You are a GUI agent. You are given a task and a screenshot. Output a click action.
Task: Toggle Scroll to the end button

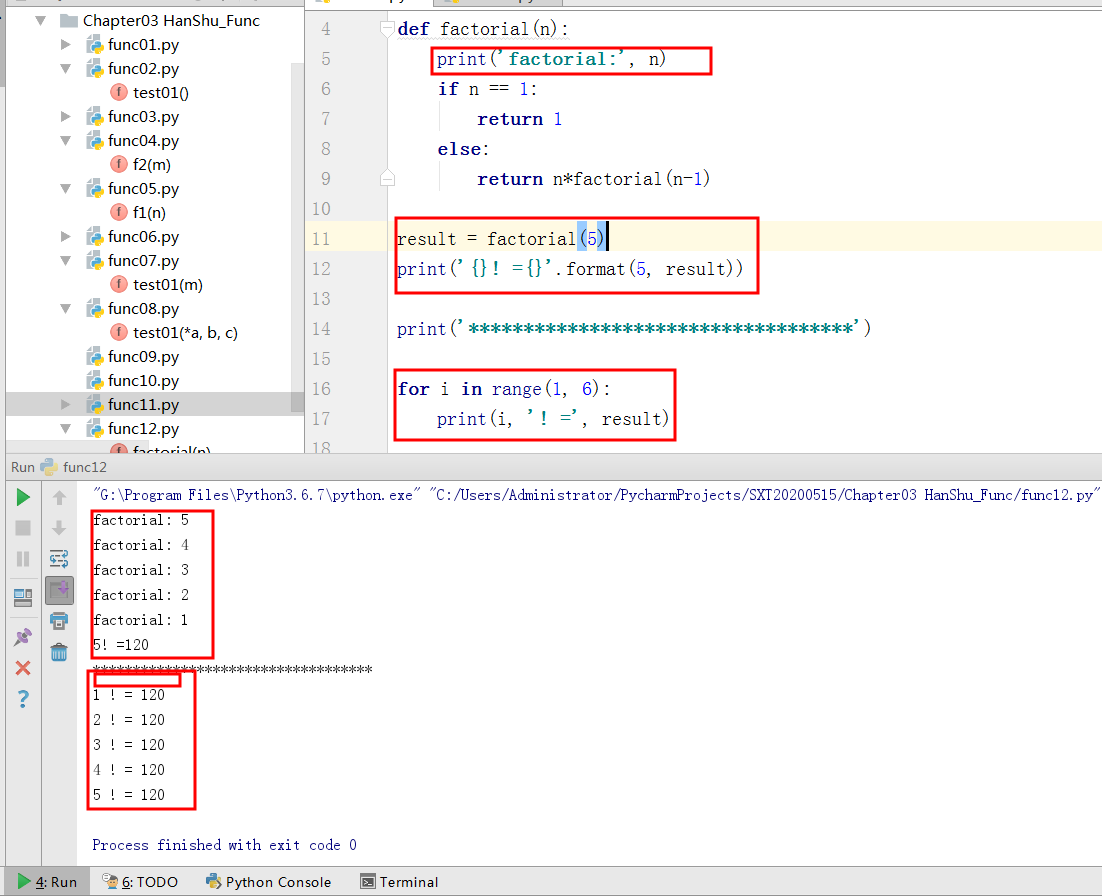tap(59, 590)
